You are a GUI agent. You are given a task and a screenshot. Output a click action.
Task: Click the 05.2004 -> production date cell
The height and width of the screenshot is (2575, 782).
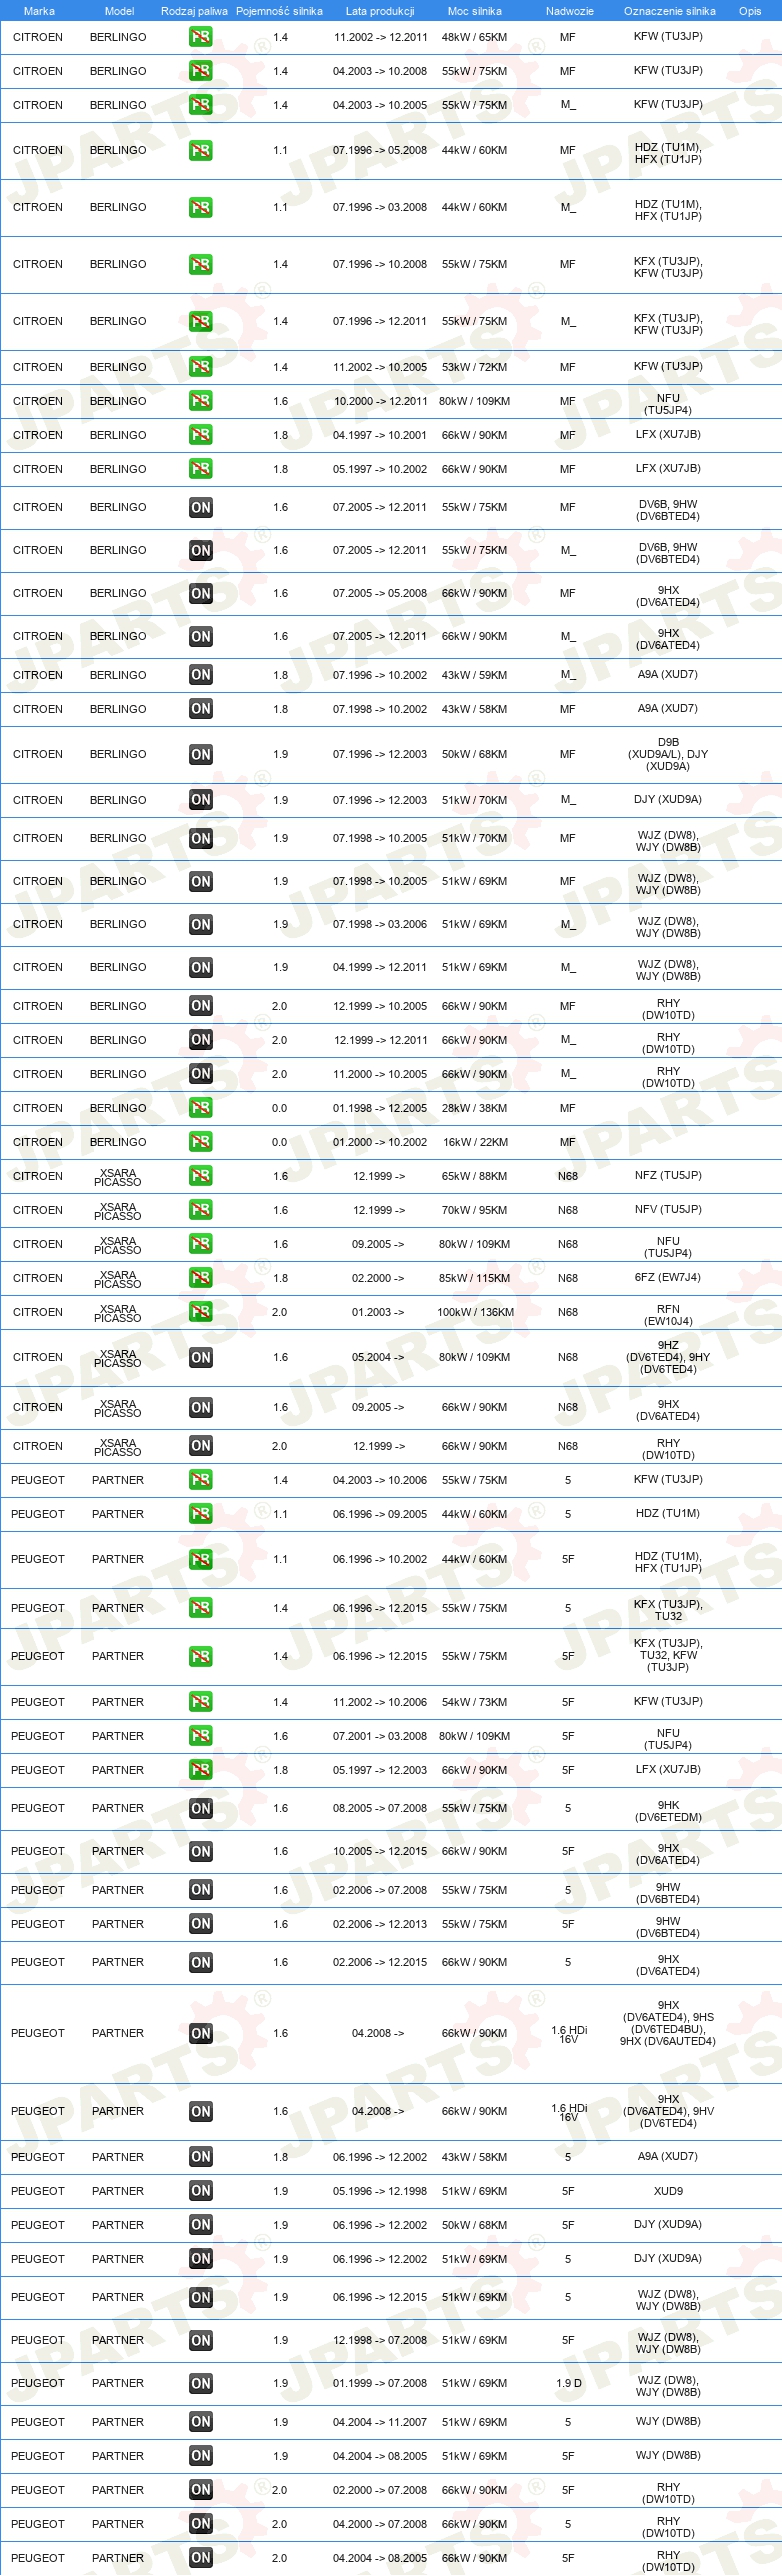pos(378,1358)
